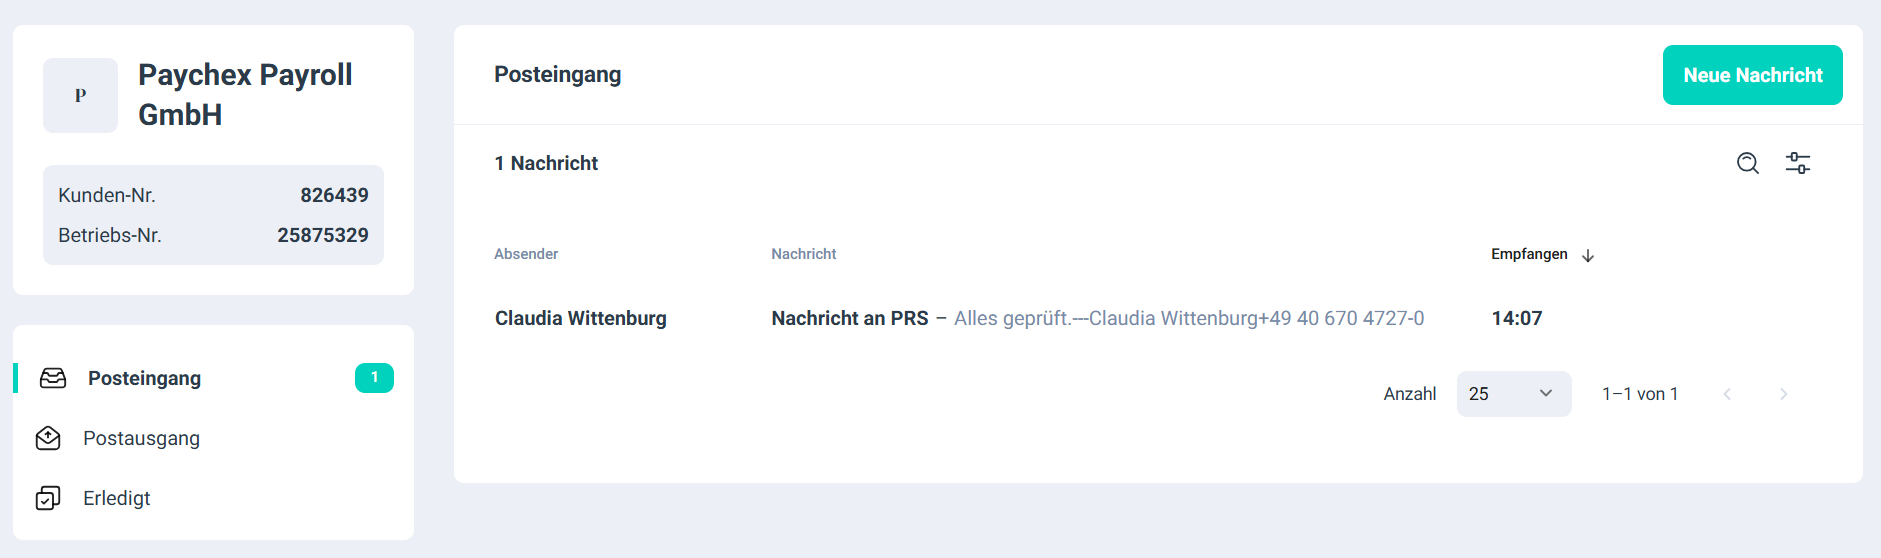
Task: Open the message filter sliders icon
Action: click(x=1798, y=163)
